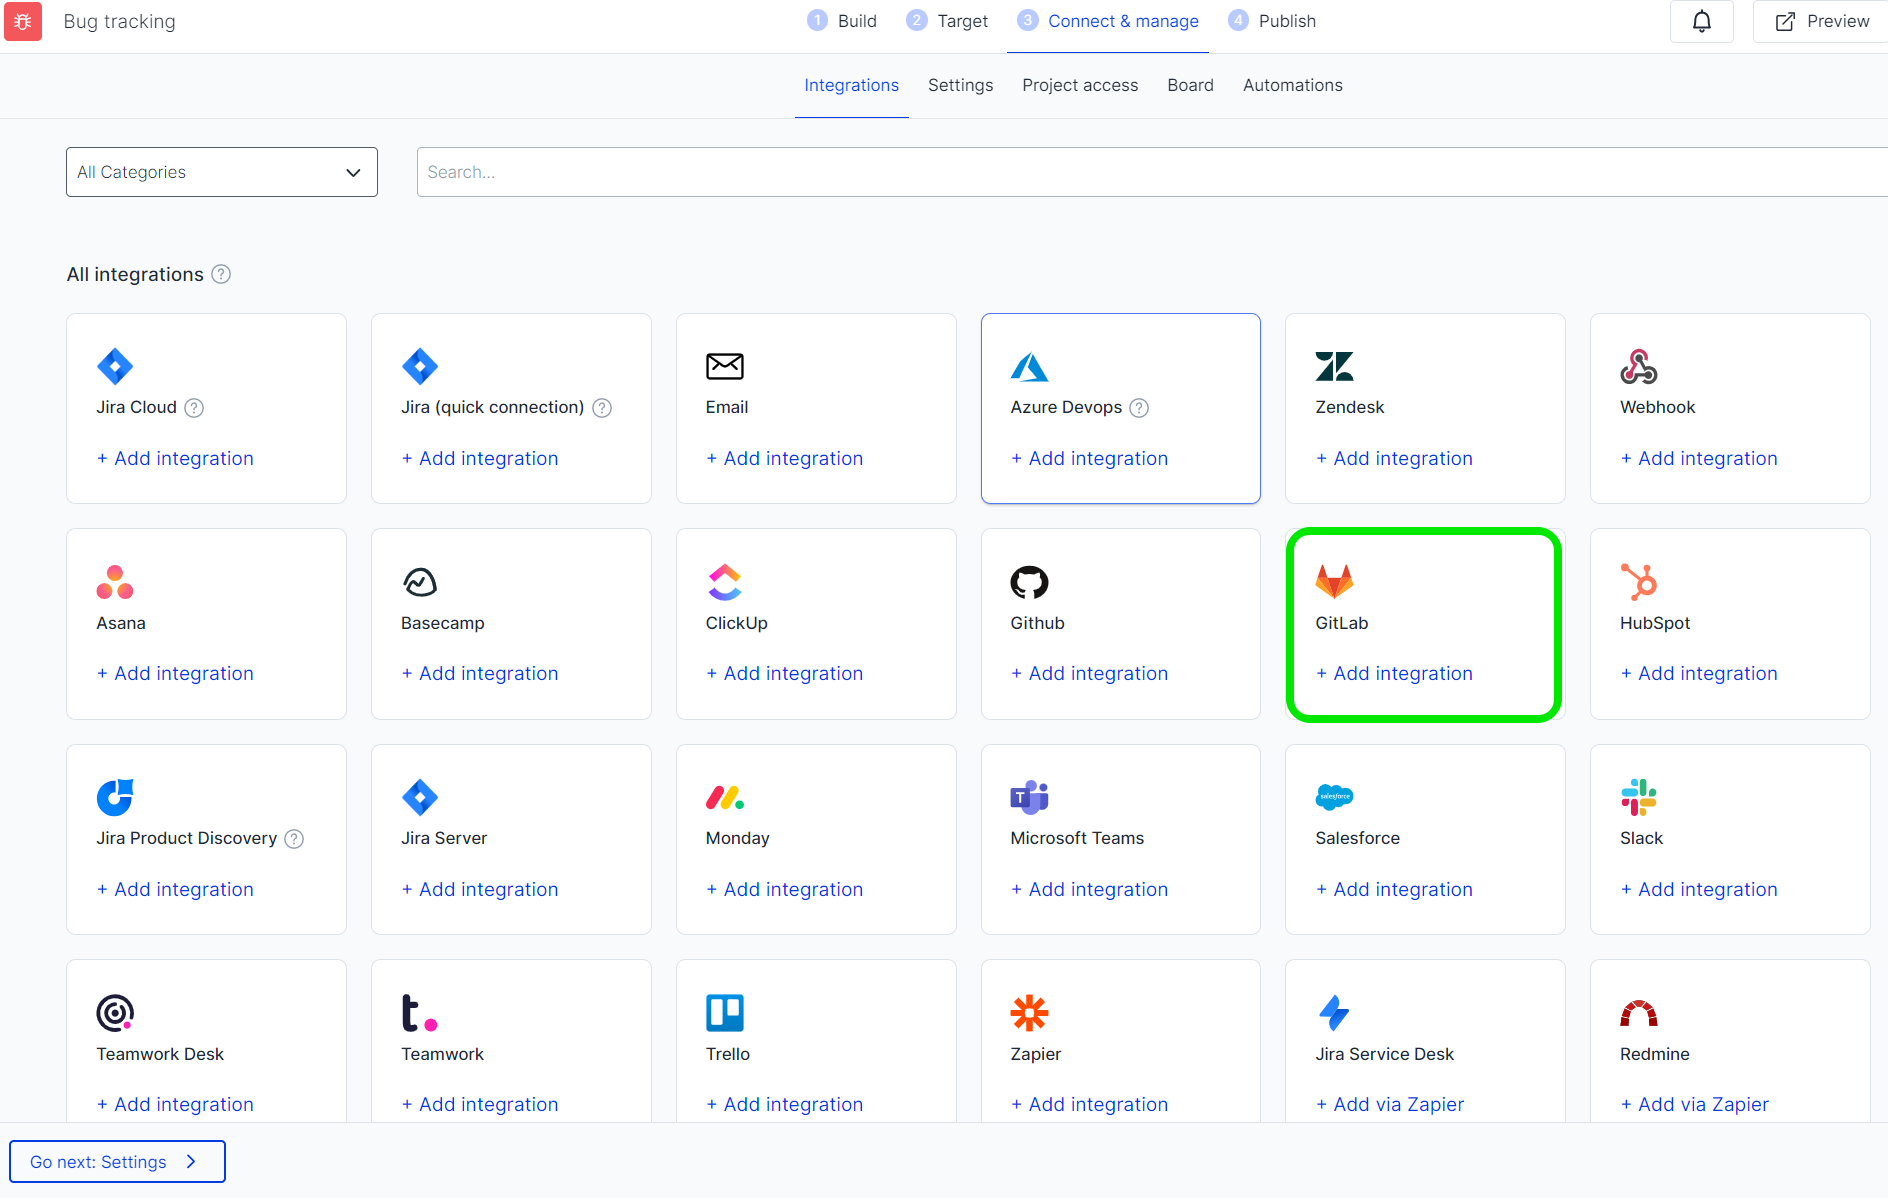Click the Redmine logo icon
This screenshot has height=1198, width=1888.
coord(1639,1013)
